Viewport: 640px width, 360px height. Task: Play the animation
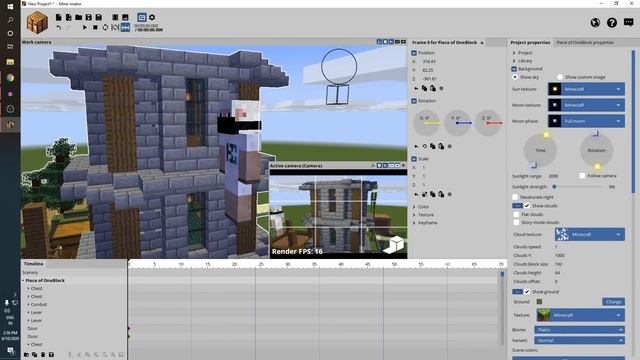tap(84, 27)
